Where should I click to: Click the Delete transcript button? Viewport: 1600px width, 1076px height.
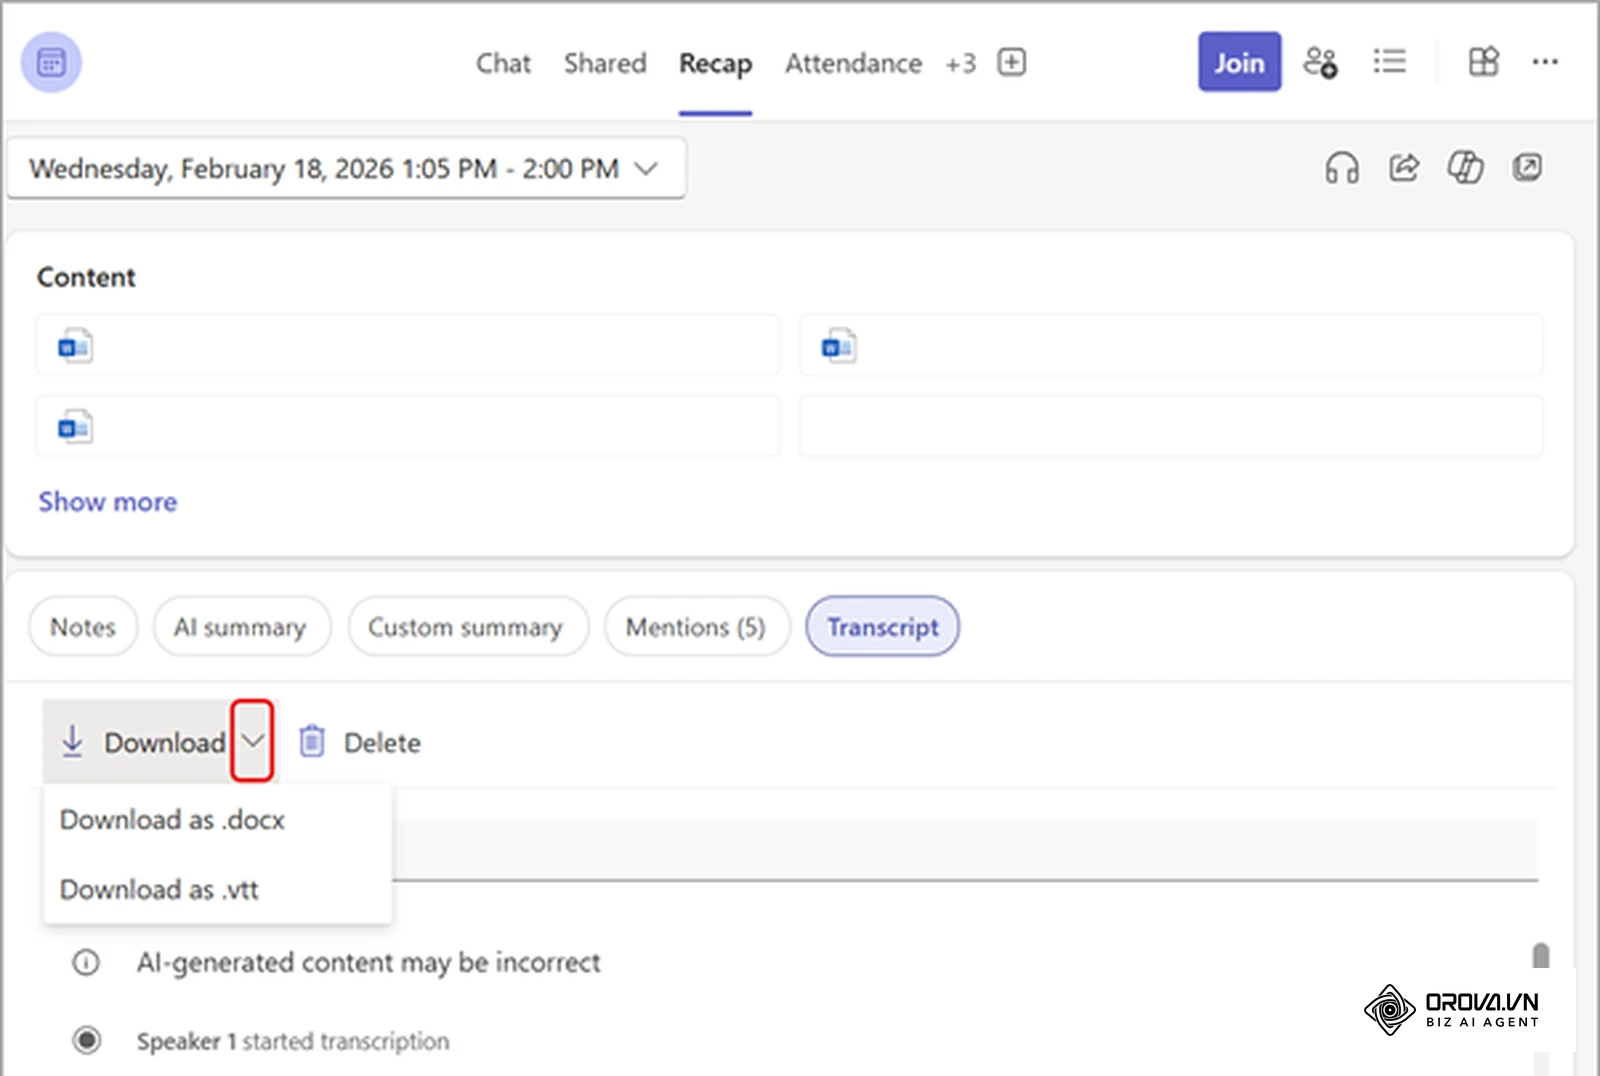(x=360, y=742)
